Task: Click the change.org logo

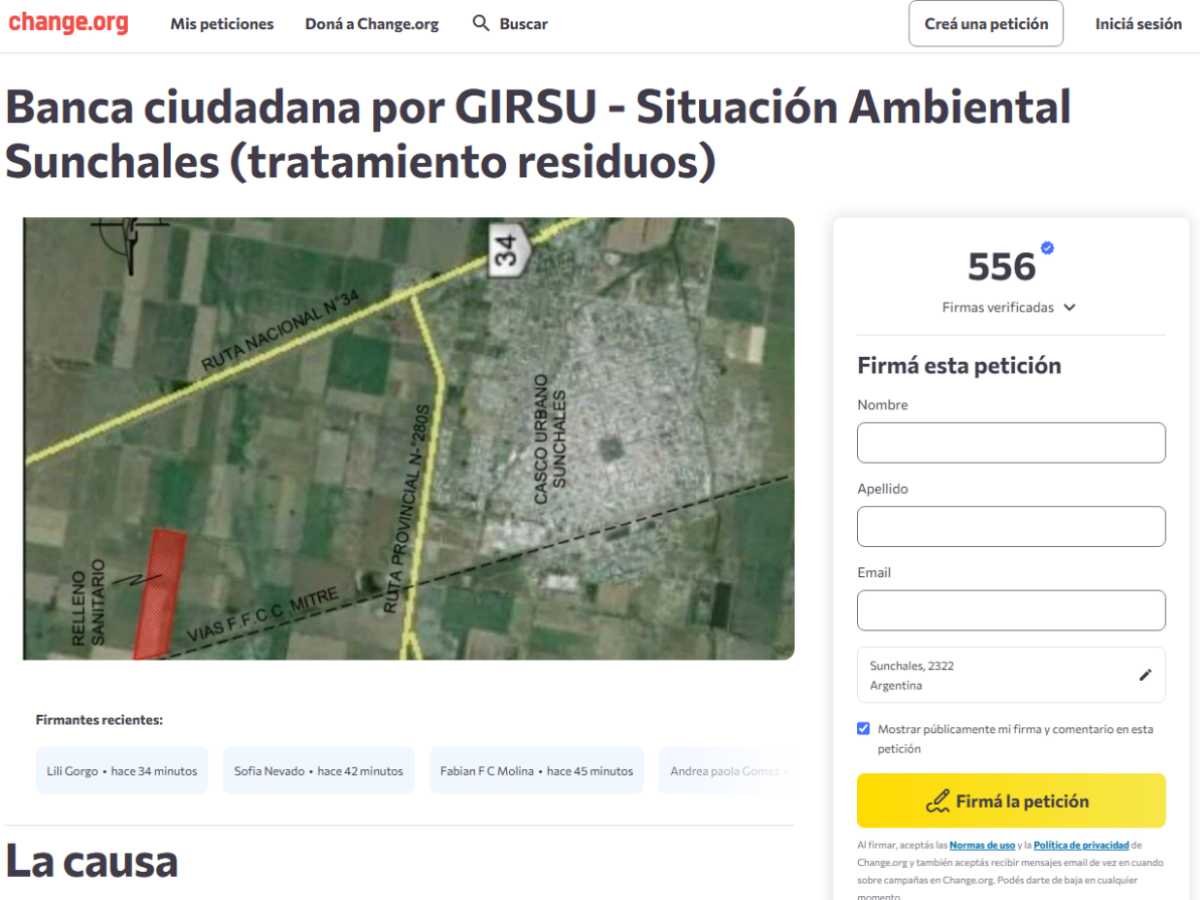Action: 68,23
